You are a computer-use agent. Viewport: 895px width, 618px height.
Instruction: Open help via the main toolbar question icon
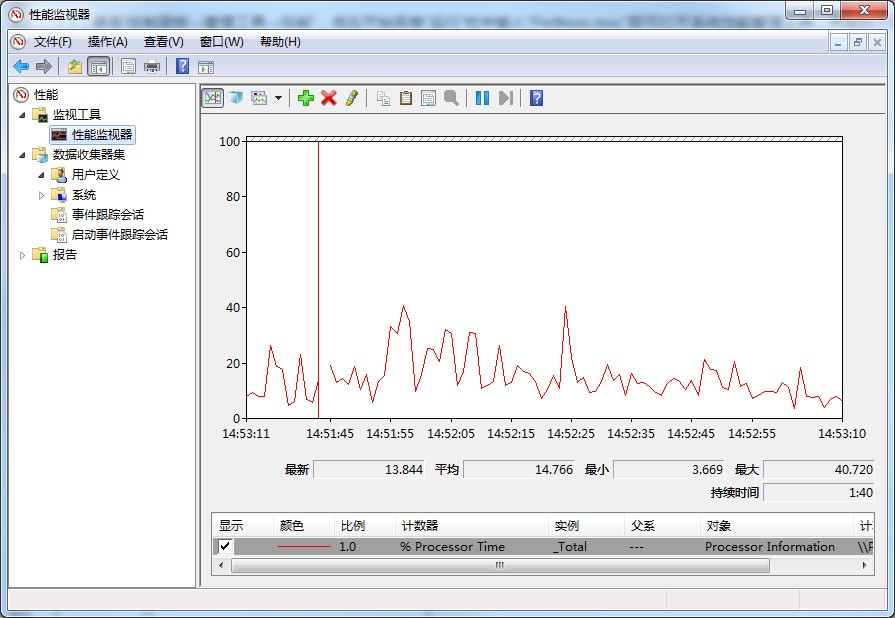tap(182, 66)
